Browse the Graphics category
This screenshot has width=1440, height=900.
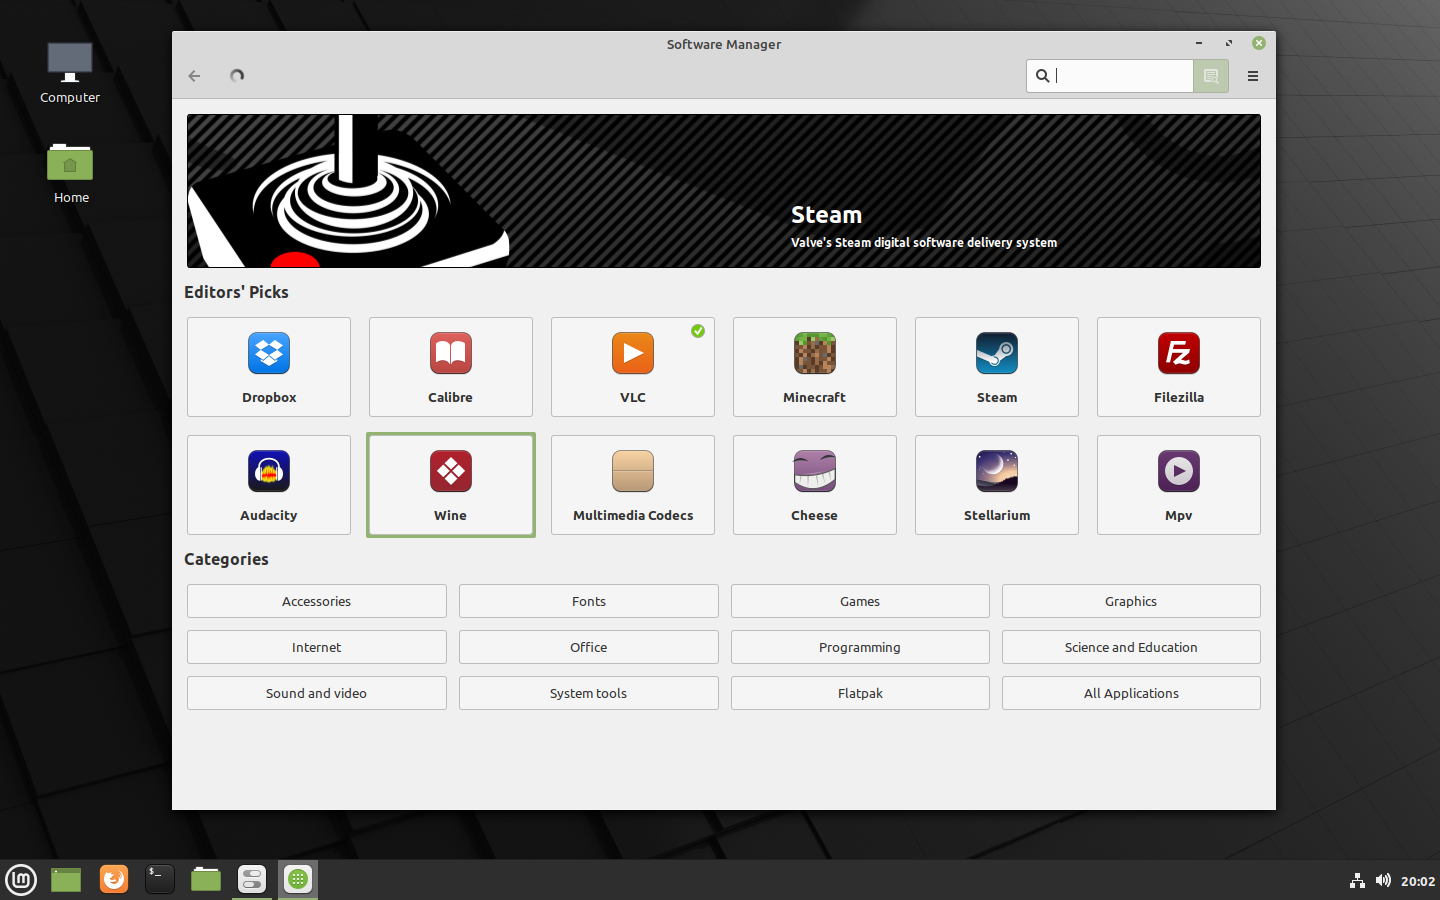pyautogui.click(x=1131, y=601)
